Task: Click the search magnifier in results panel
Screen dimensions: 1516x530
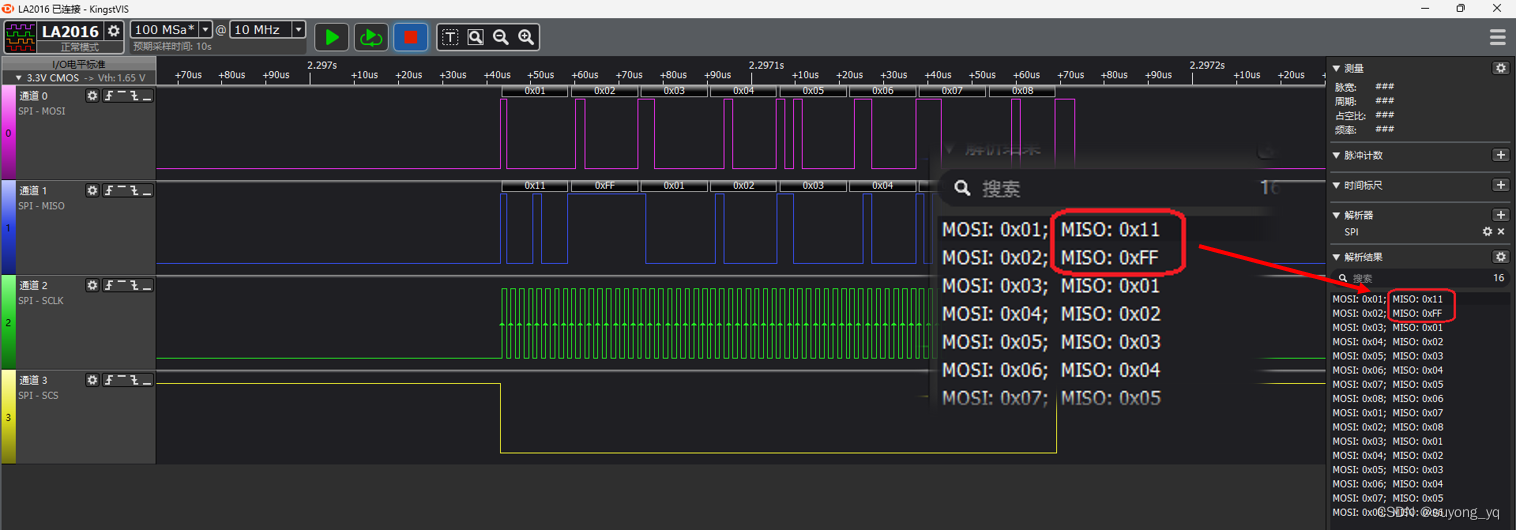Action: pos(1343,279)
